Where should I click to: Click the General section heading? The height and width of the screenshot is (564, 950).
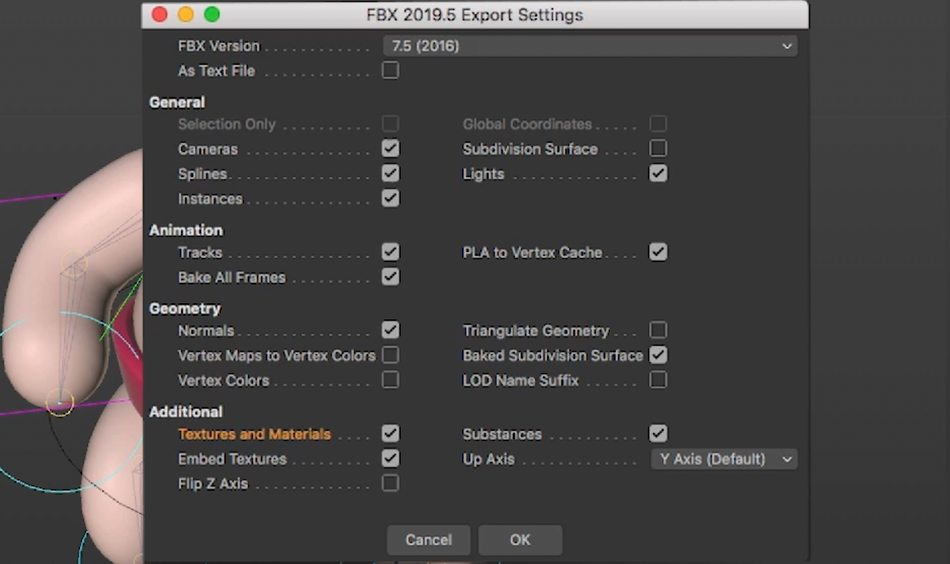(x=177, y=102)
